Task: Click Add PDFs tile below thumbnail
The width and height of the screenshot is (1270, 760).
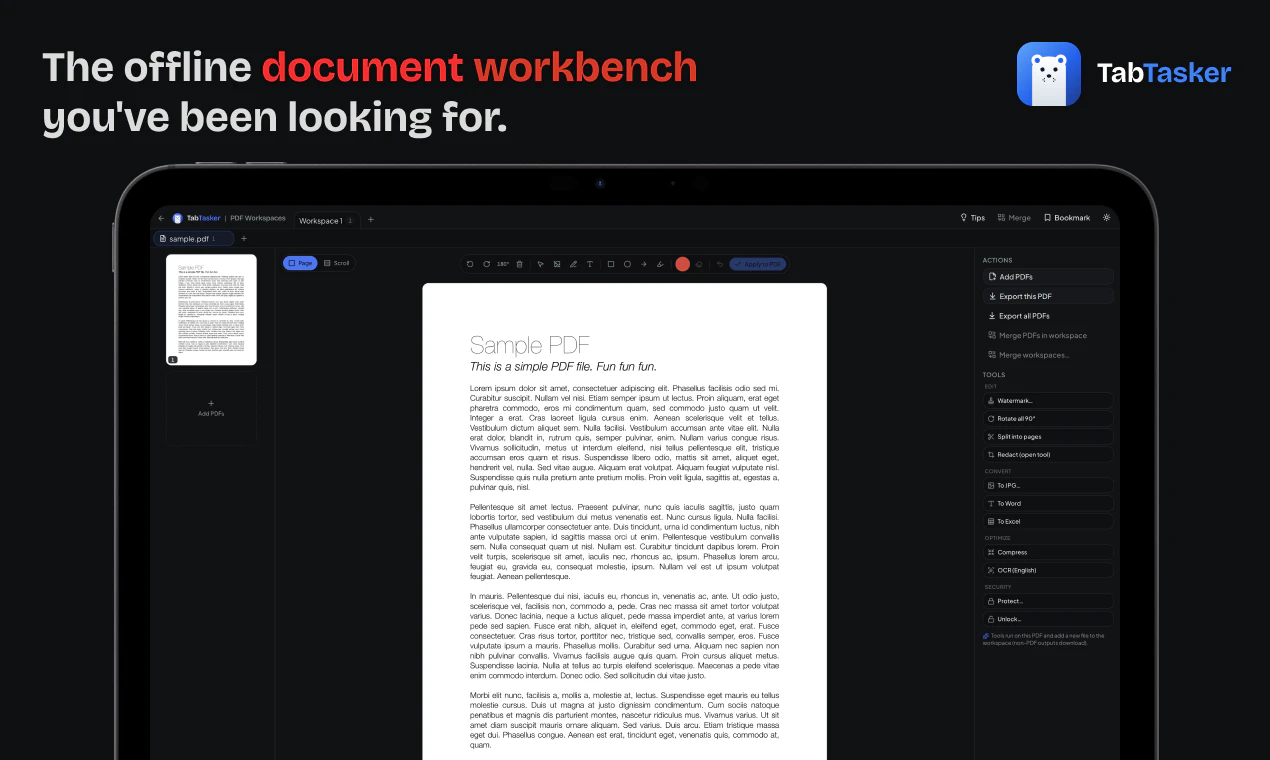Action: coord(211,408)
